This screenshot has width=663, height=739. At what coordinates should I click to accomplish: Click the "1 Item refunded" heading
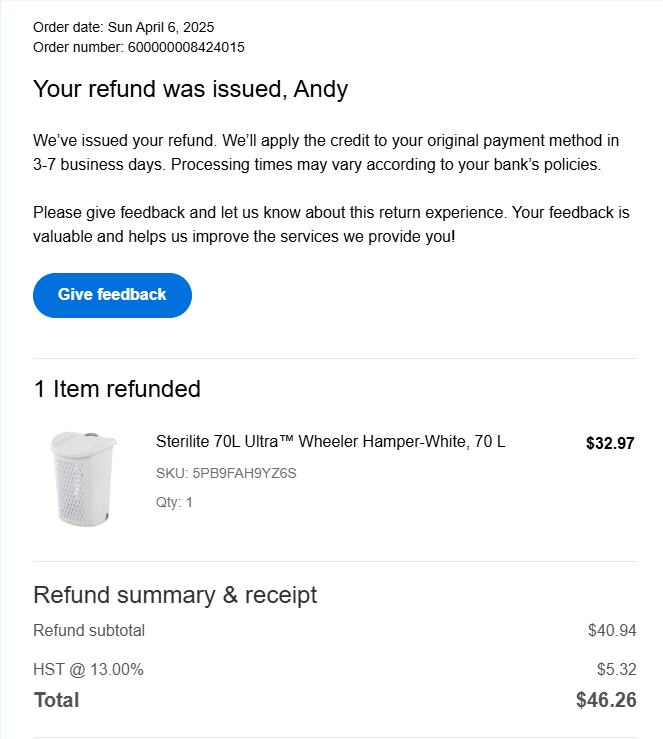(117, 389)
